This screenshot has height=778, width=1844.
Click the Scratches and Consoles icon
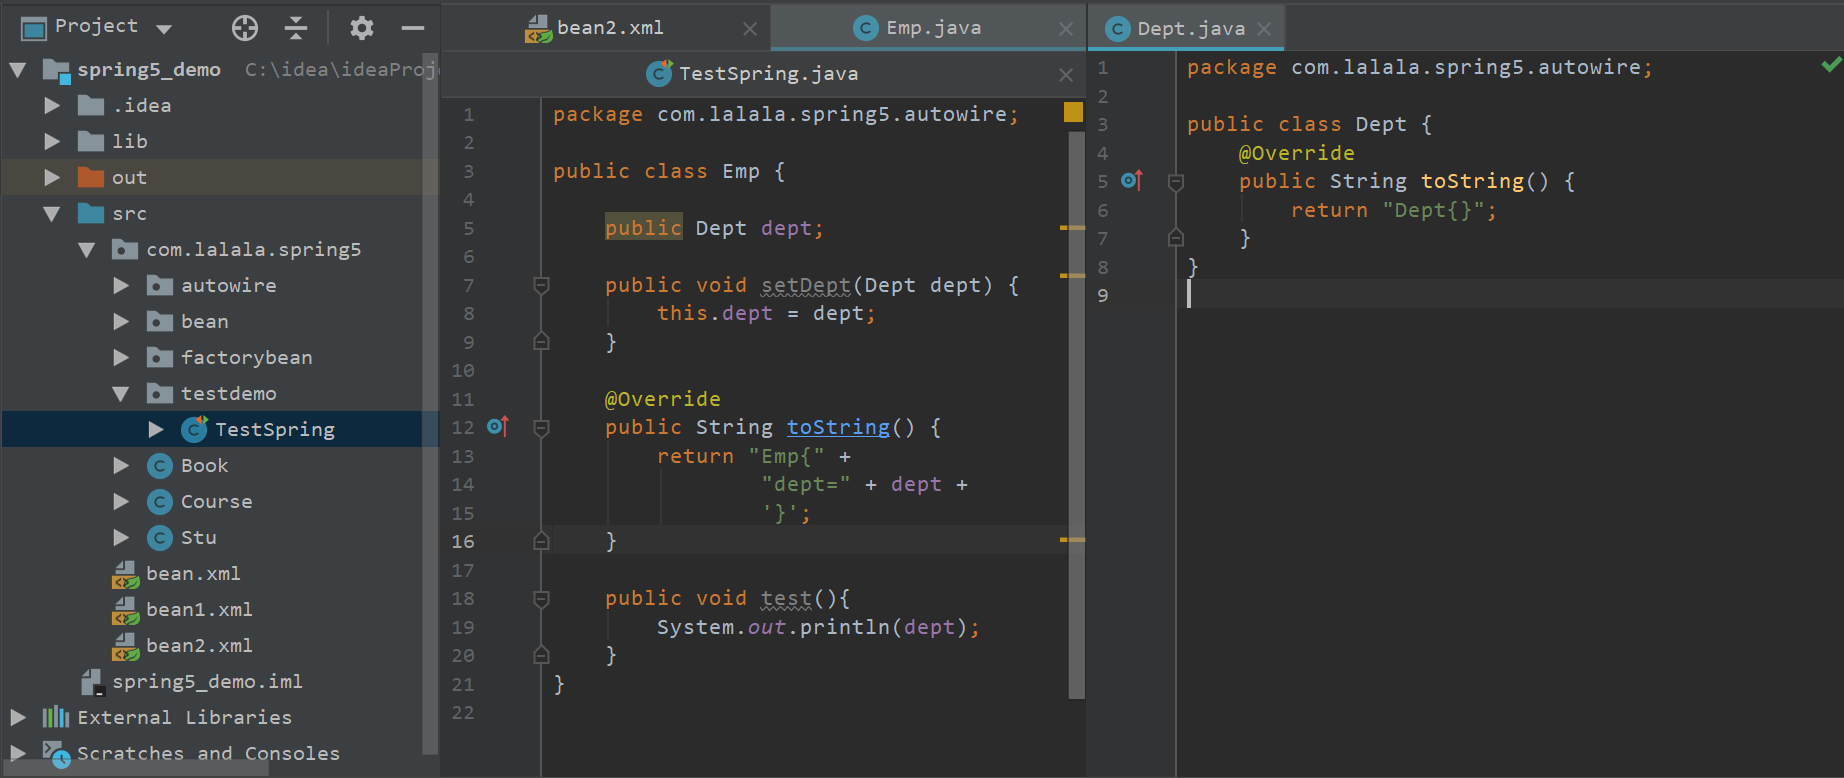click(56, 753)
